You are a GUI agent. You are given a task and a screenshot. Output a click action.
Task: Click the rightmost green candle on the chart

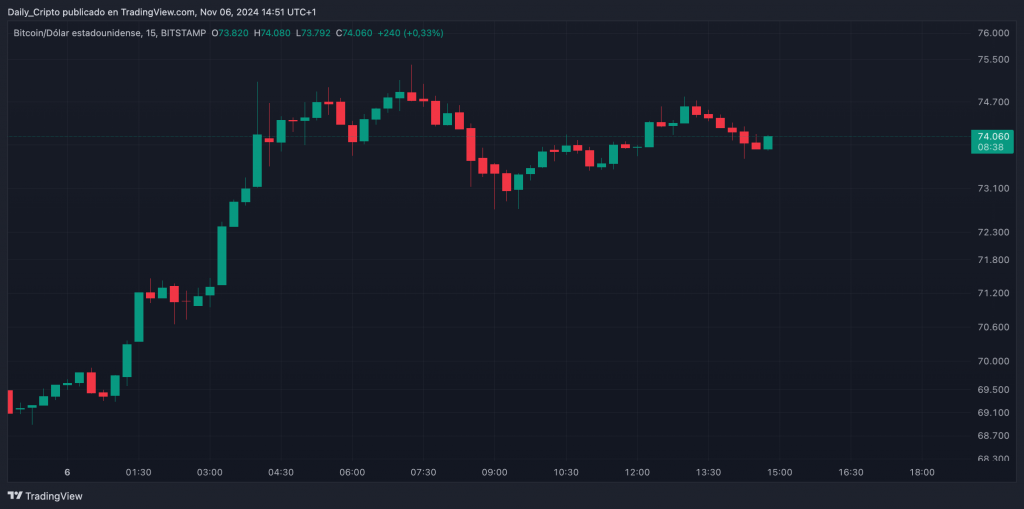(x=768, y=142)
